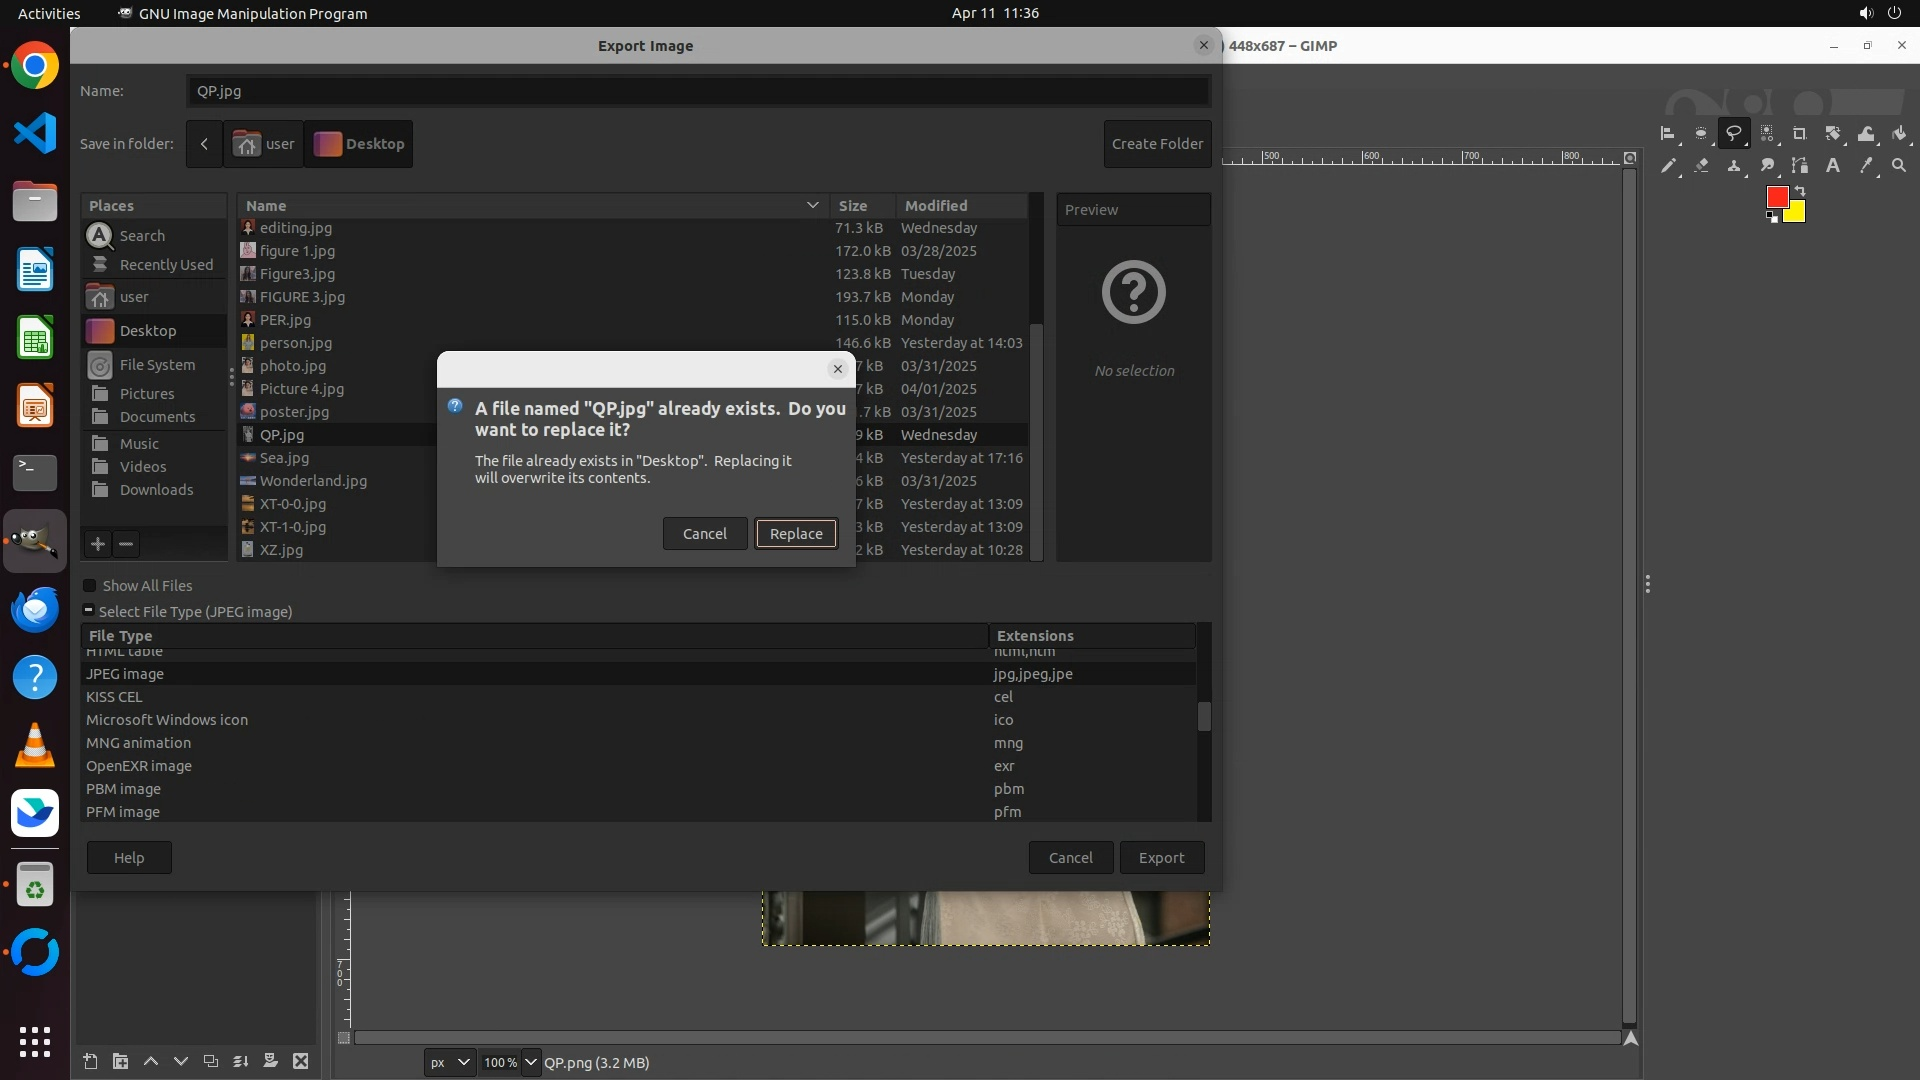The height and width of the screenshot is (1080, 1920).
Task: Select the Free Select lasso tool
Action: tap(1733, 133)
